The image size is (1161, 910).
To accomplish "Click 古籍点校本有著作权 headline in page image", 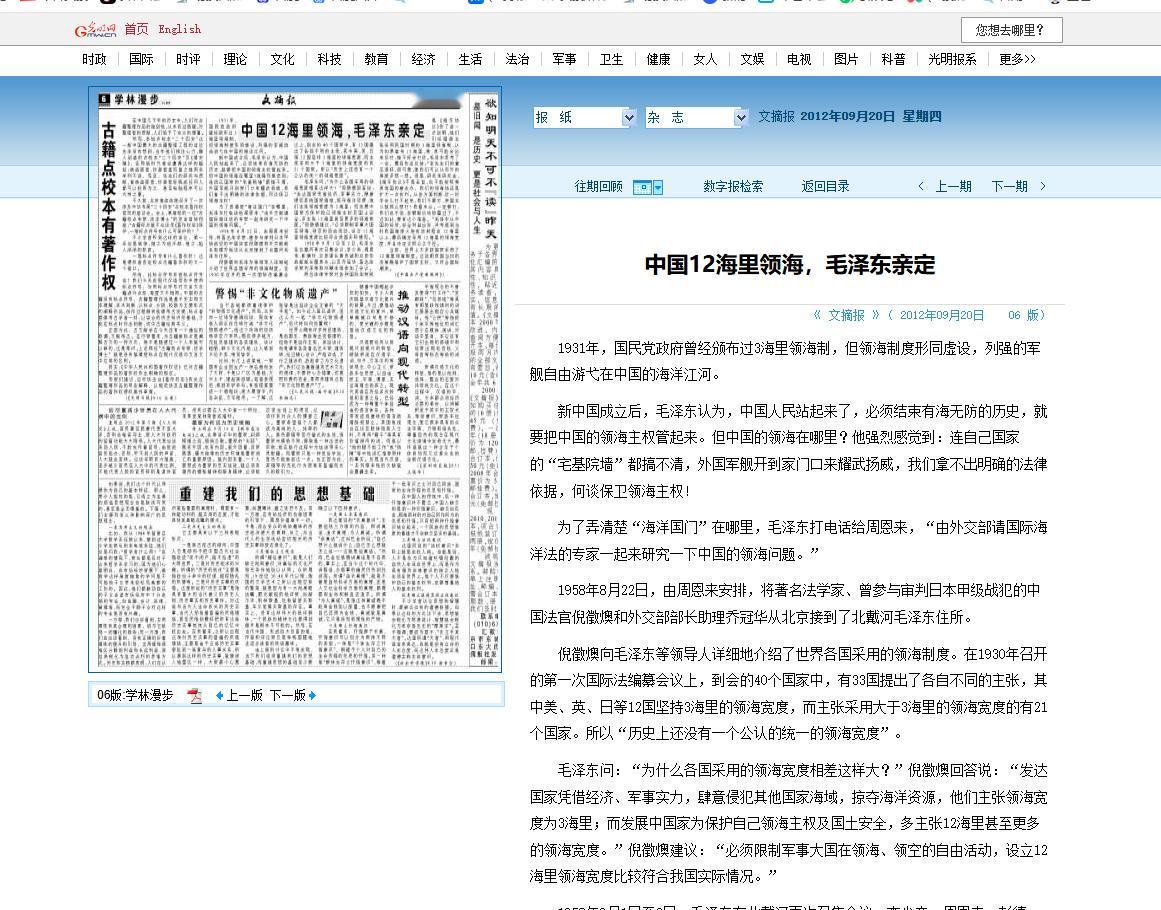I will (108, 207).
